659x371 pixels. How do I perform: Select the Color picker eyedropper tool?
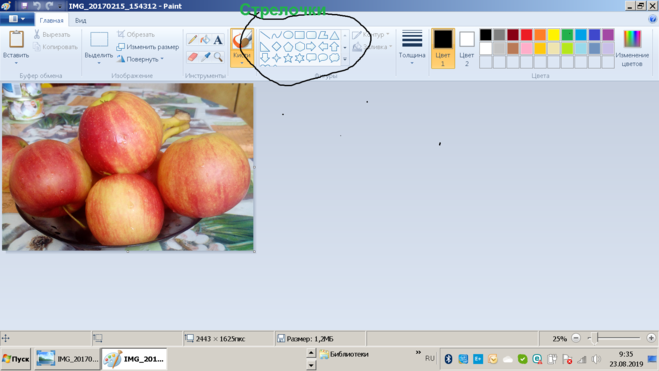coord(205,56)
